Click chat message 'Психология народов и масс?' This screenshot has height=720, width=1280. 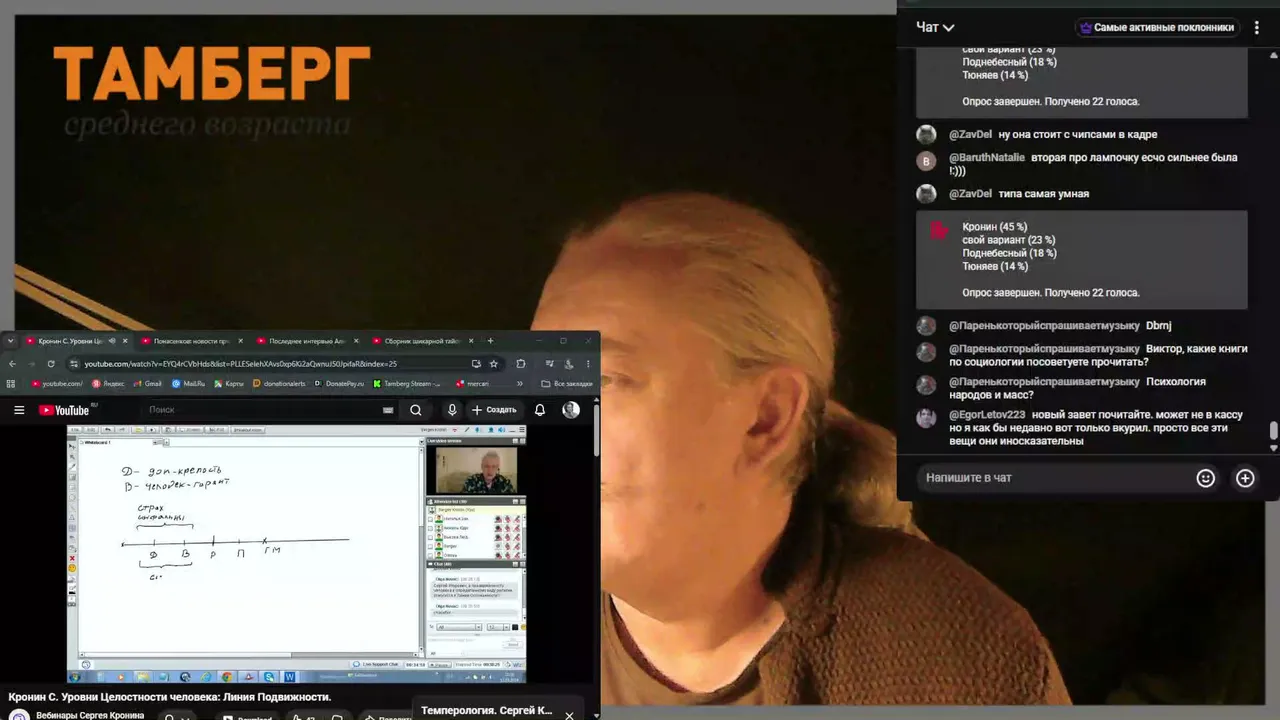coord(1076,388)
